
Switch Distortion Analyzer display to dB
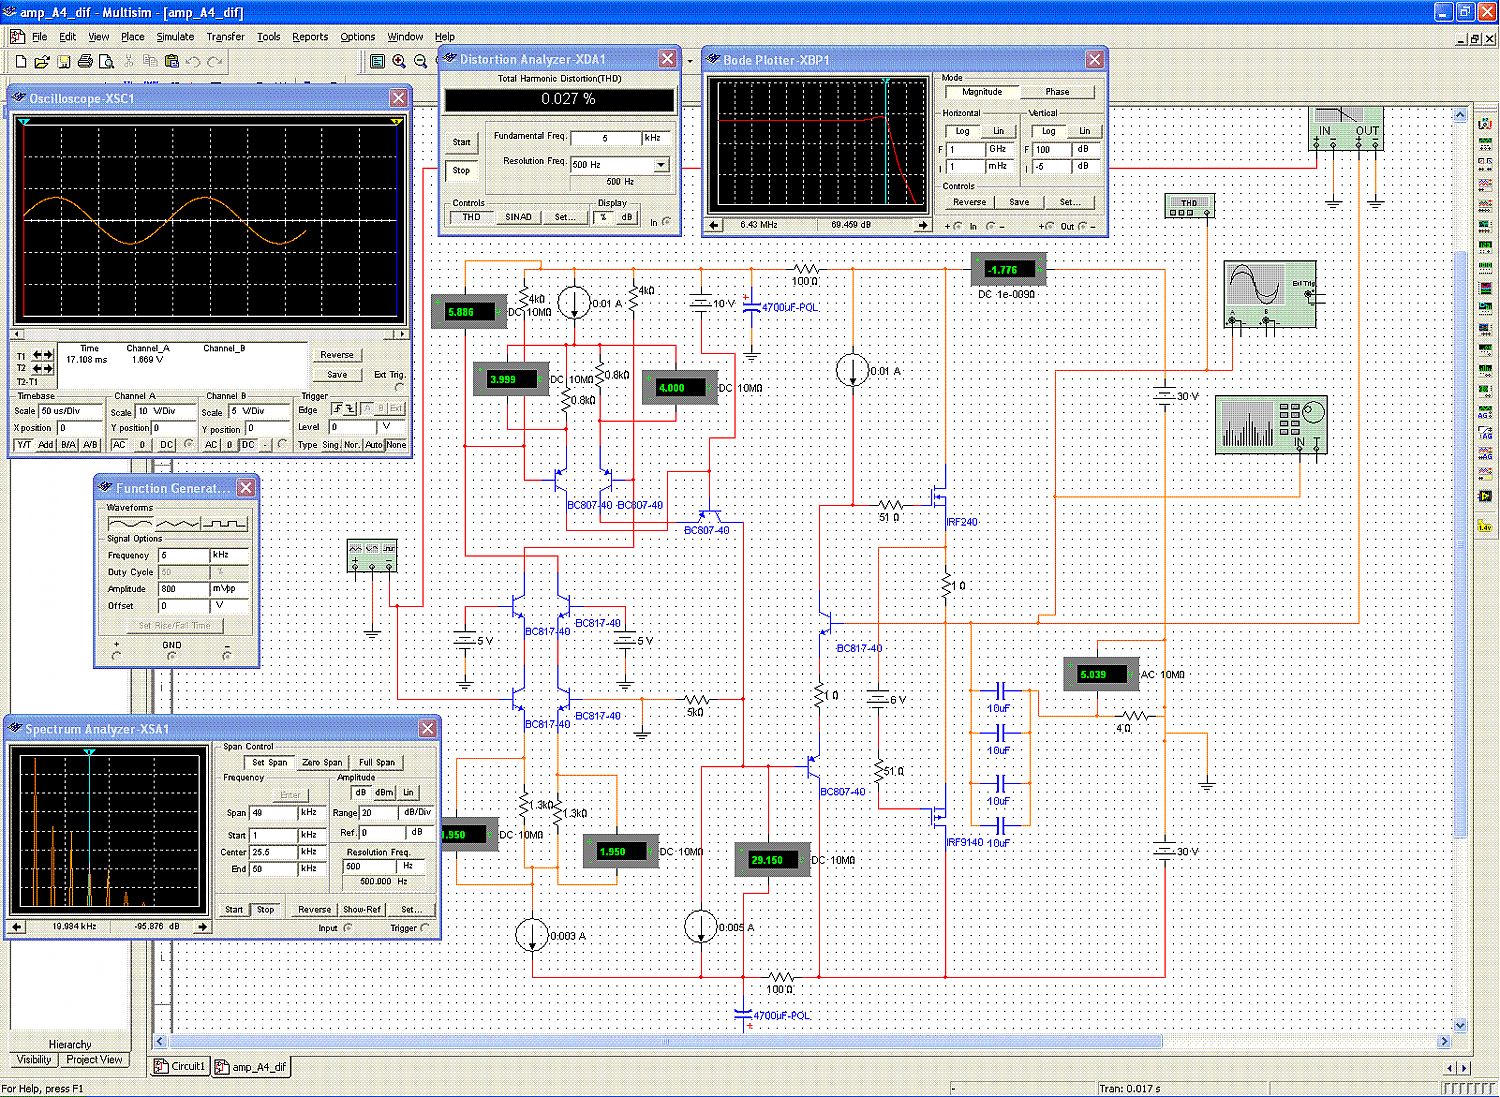(x=626, y=217)
